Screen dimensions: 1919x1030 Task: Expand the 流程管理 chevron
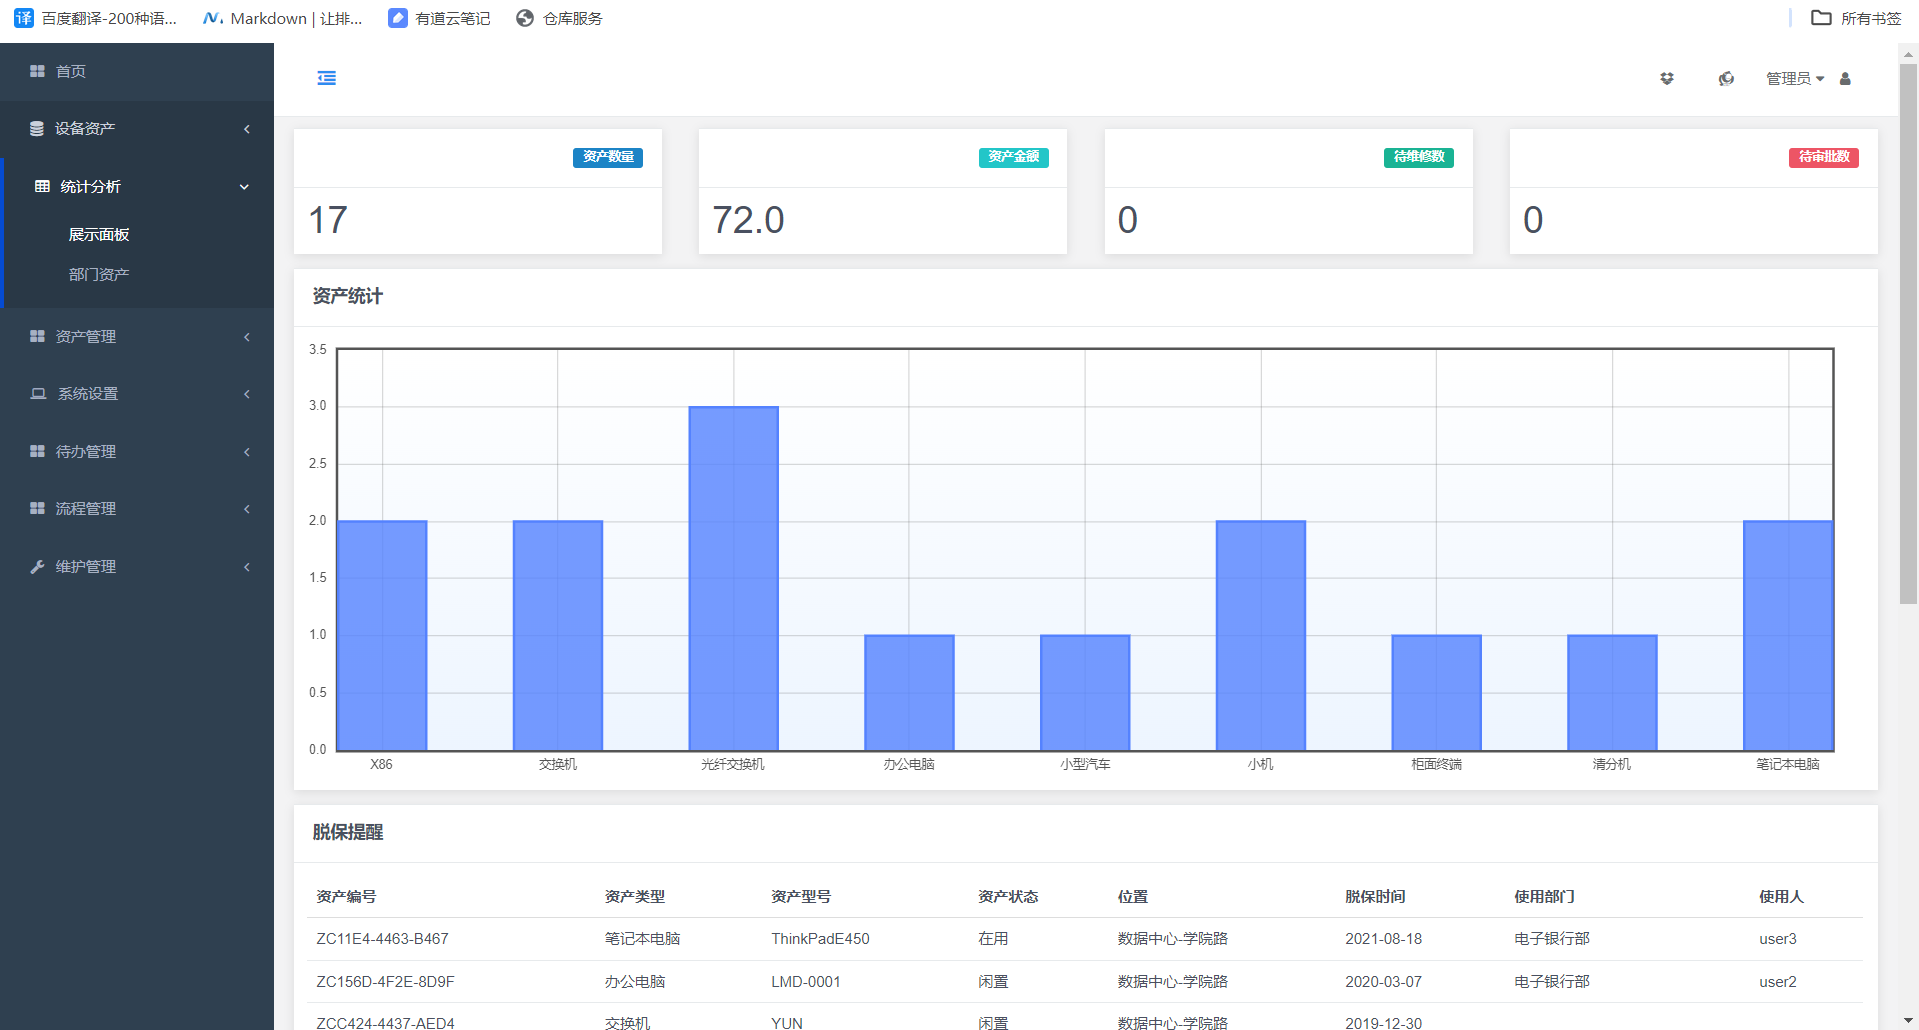coord(247,509)
